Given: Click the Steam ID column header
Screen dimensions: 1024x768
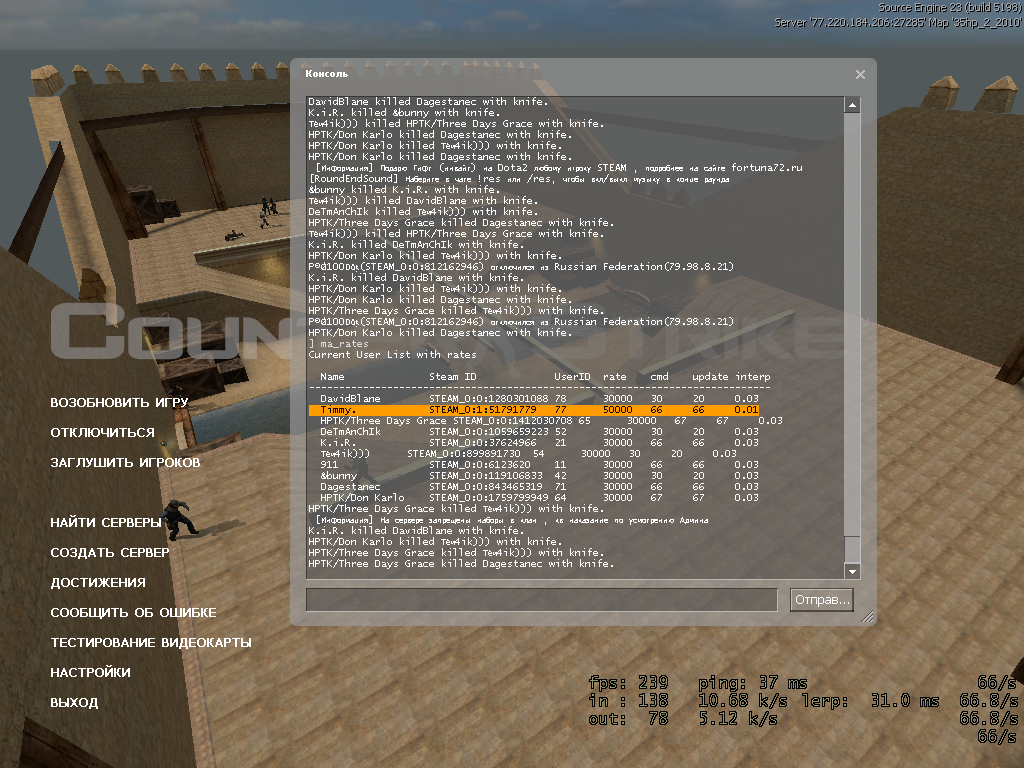Looking at the screenshot, I should [453, 377].
